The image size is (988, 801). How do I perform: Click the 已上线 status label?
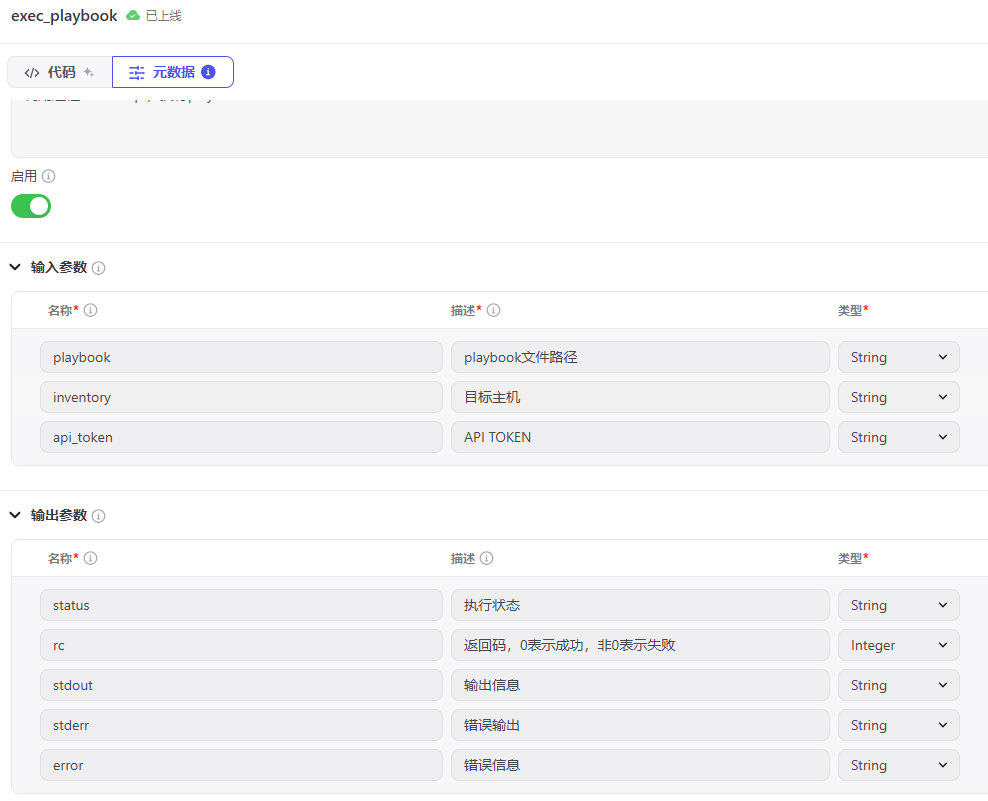coord(164,16)
